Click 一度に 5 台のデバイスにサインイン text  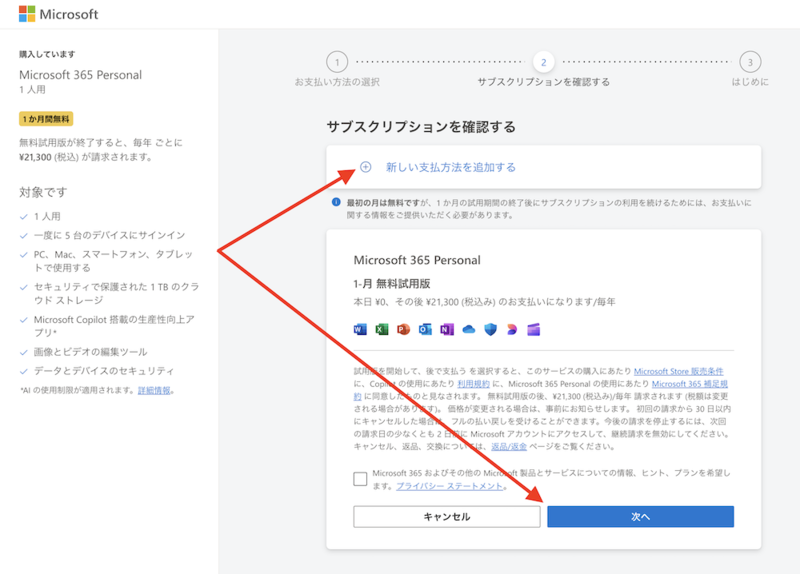coord(109,235)
